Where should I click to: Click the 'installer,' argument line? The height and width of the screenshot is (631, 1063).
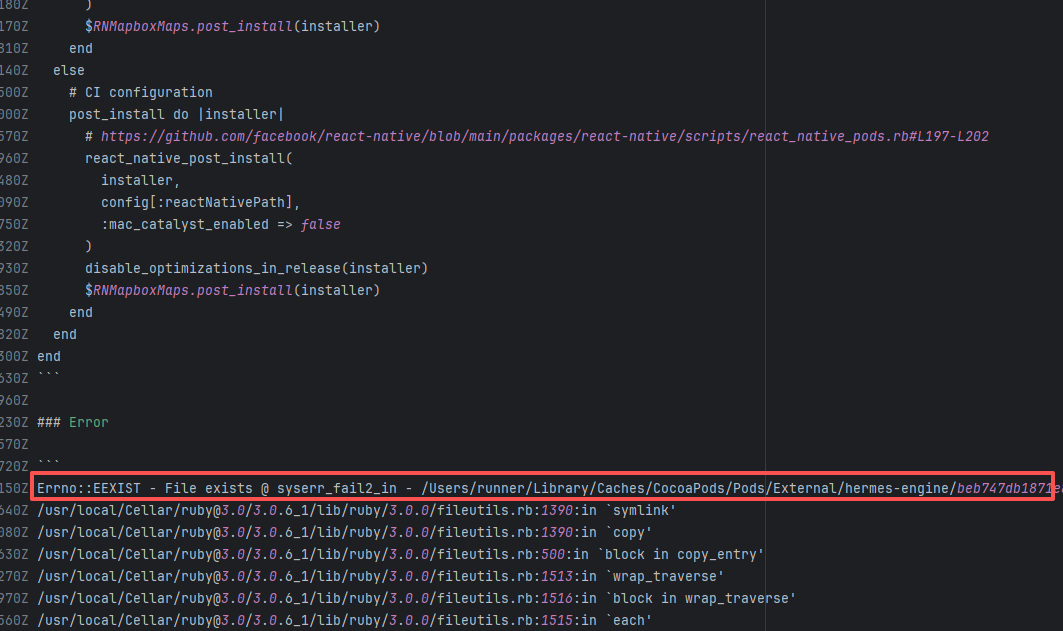[x=140, y=180]
